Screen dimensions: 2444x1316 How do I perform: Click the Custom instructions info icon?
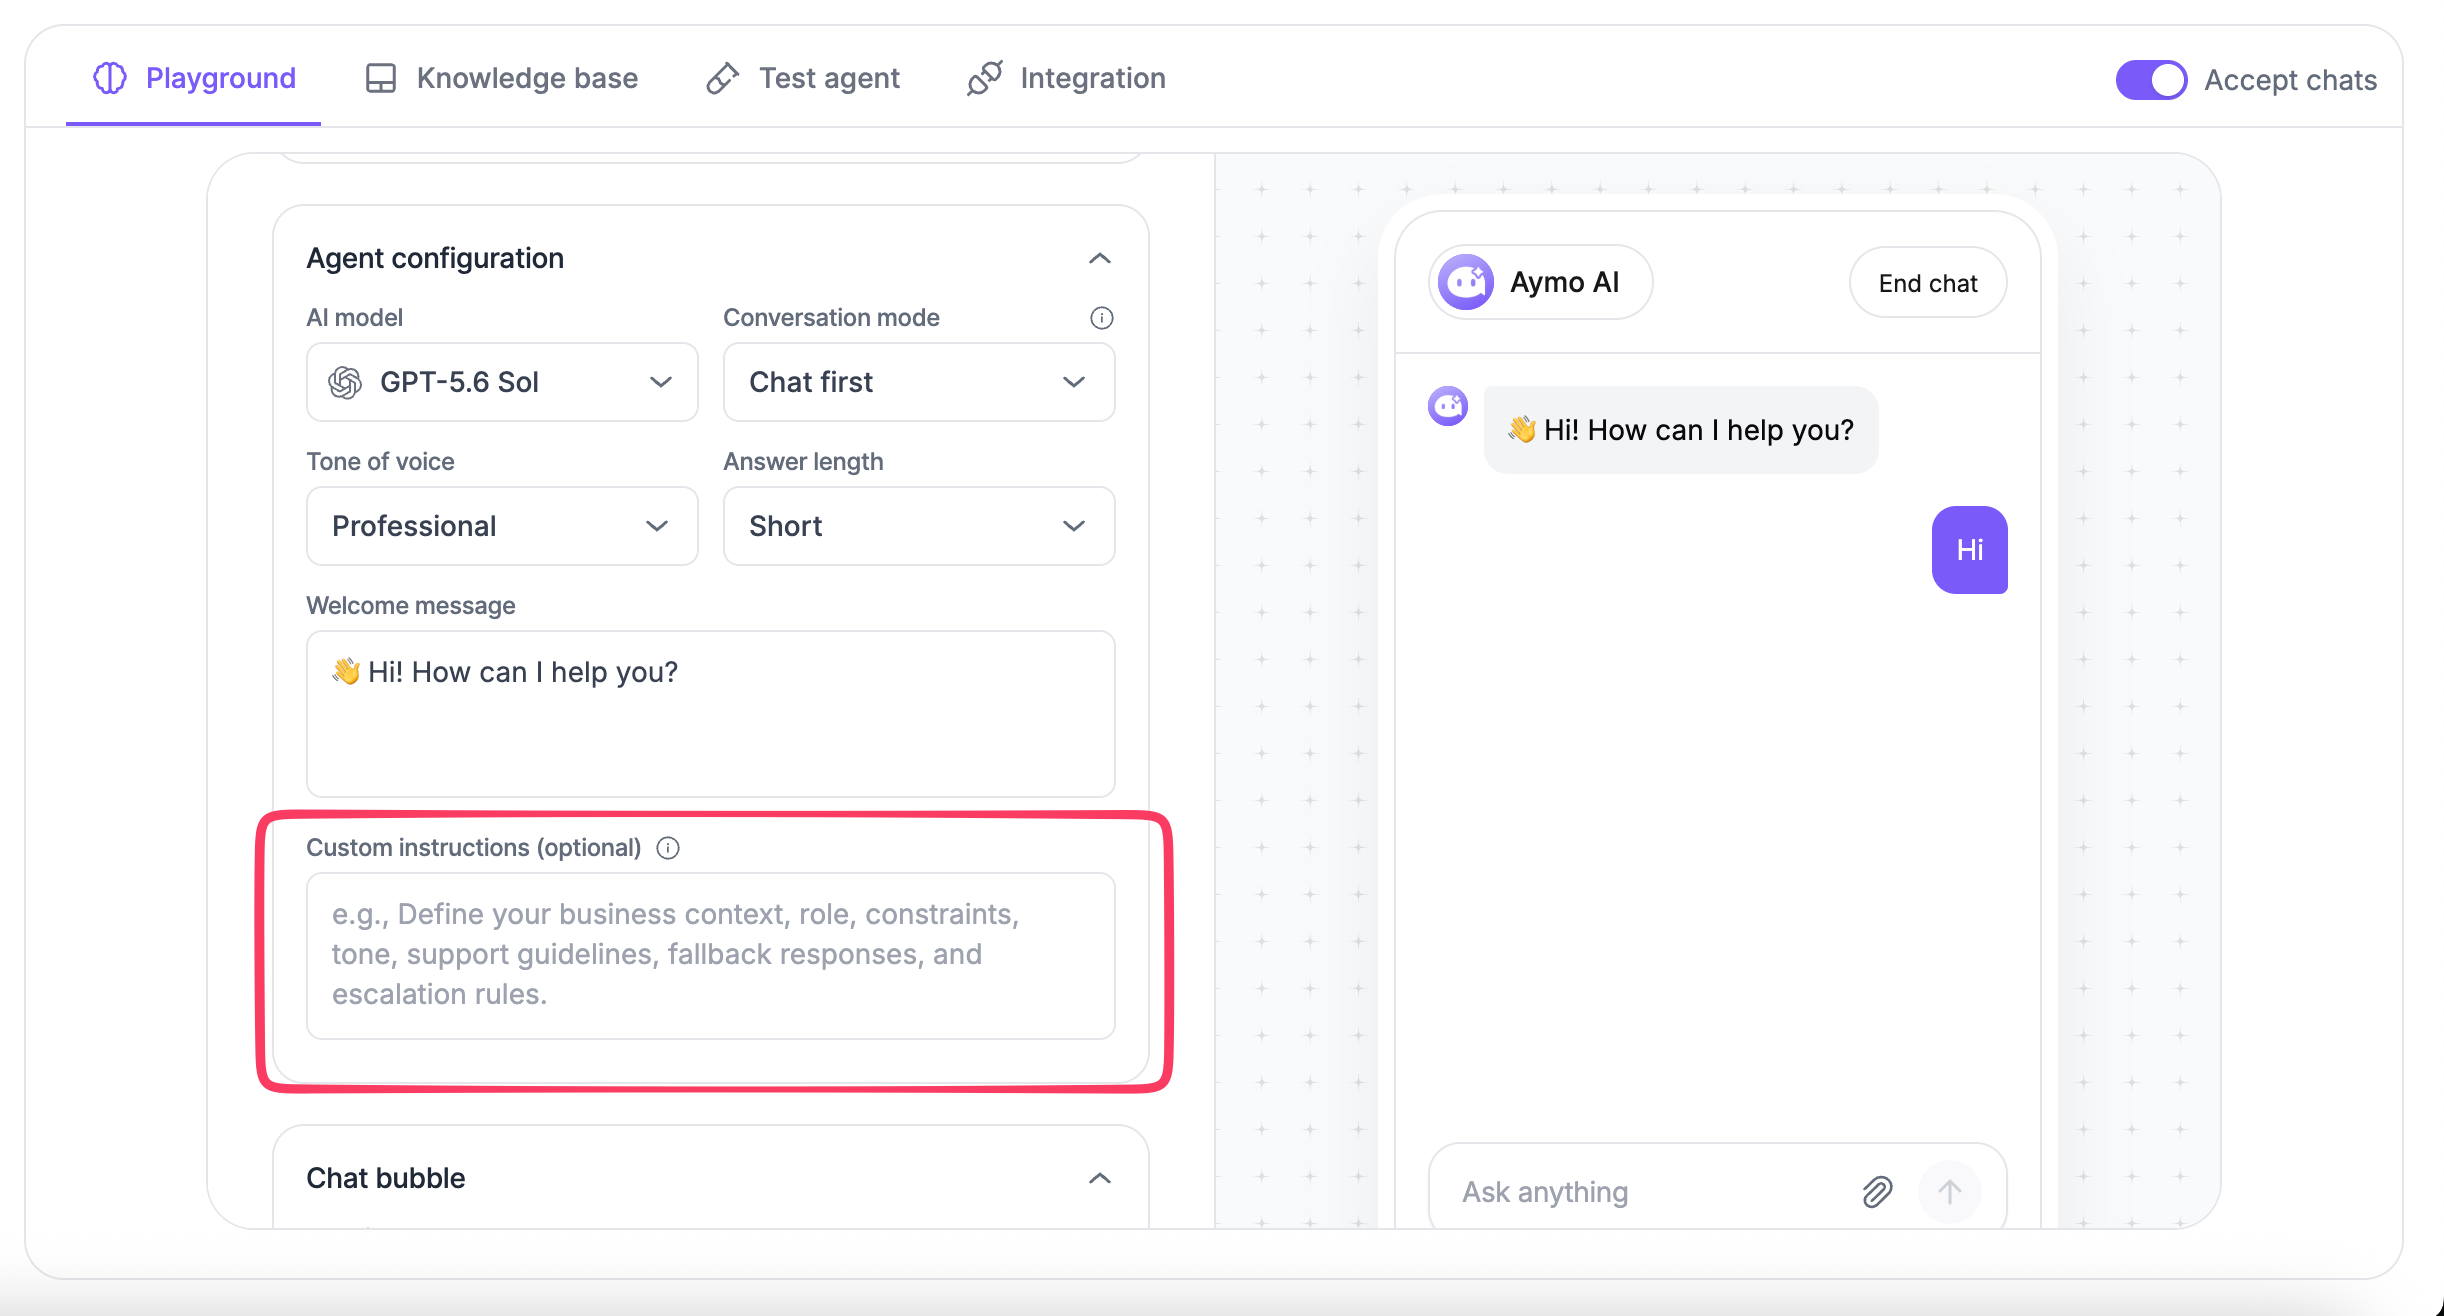coord(668,848)
